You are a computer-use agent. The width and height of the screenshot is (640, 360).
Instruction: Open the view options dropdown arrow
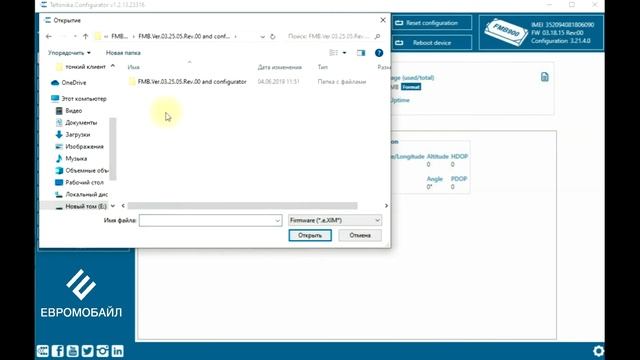pos(344,53)
